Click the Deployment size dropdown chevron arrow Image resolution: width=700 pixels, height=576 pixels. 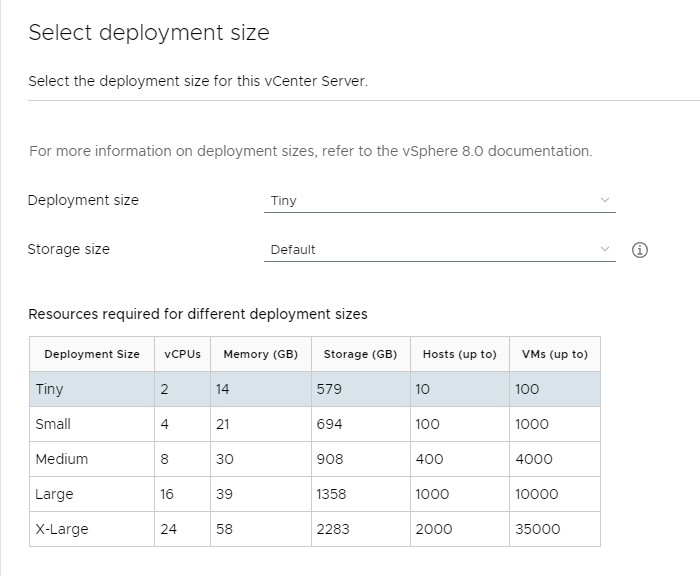coord(604,200)
